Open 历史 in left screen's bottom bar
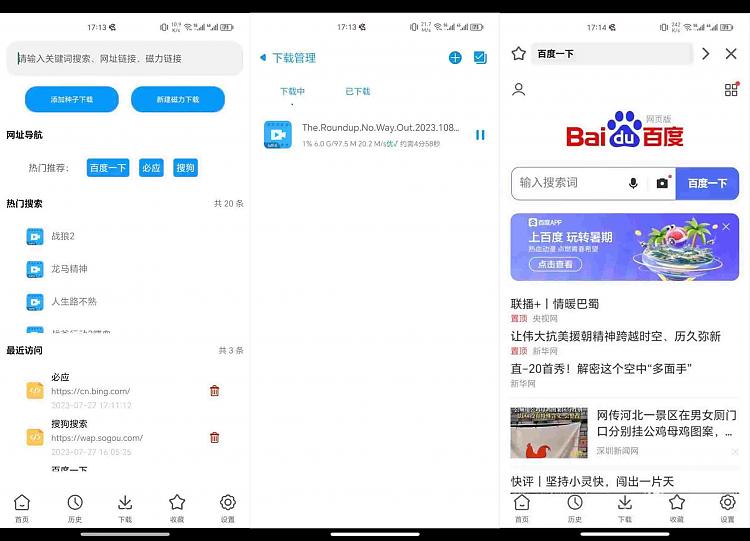The height and width of the screenshot is (541, 750). (x=75, y=508)
